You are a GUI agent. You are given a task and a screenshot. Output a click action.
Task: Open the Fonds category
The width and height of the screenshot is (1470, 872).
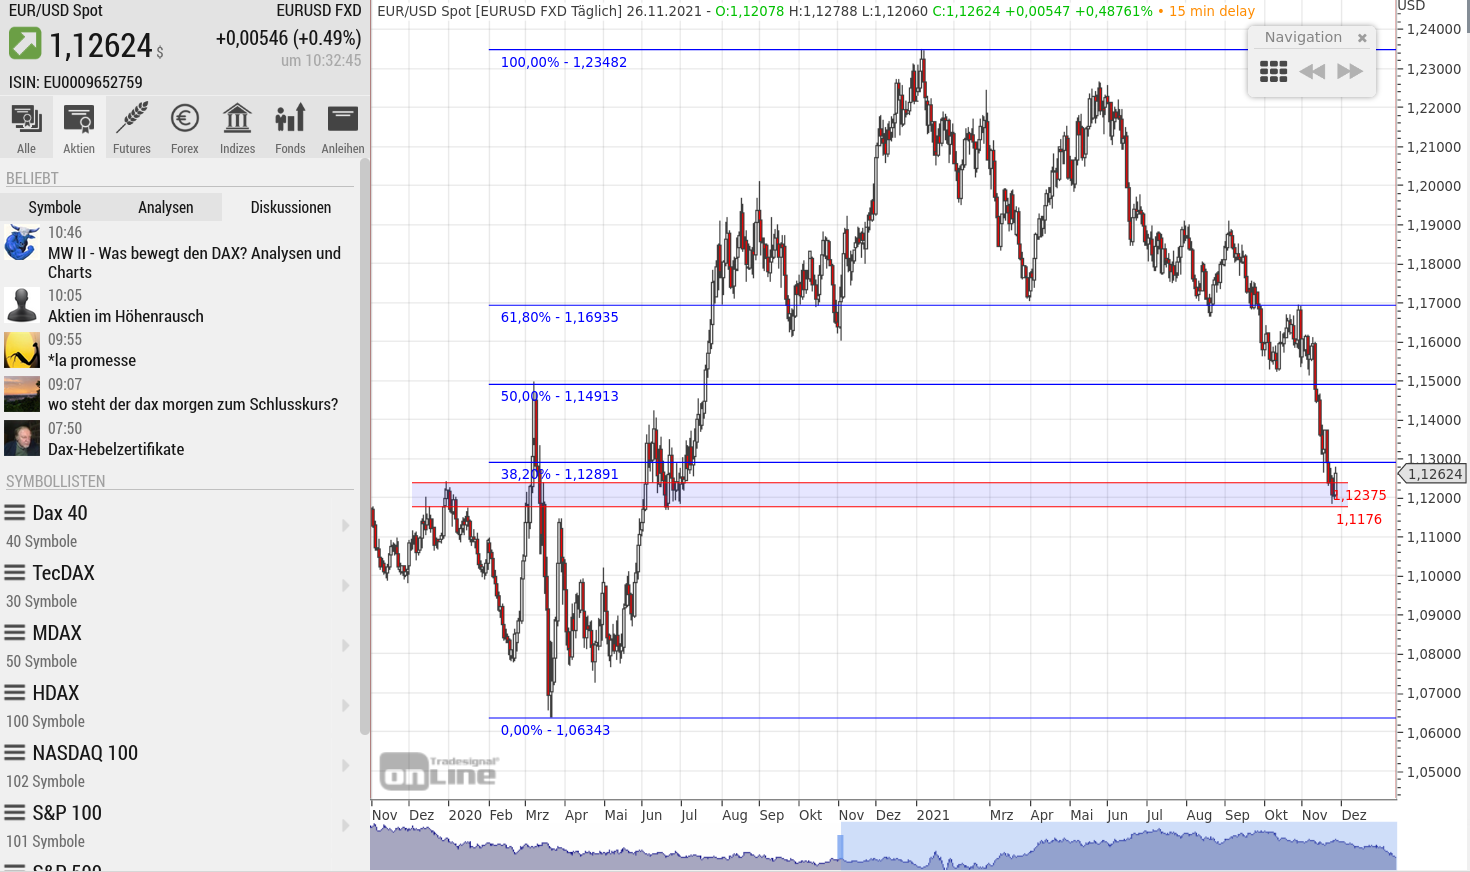coord(290,128)
